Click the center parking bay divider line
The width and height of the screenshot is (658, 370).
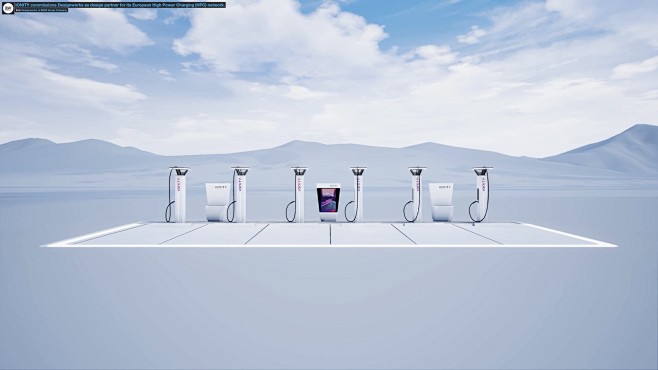click(330, 234)
